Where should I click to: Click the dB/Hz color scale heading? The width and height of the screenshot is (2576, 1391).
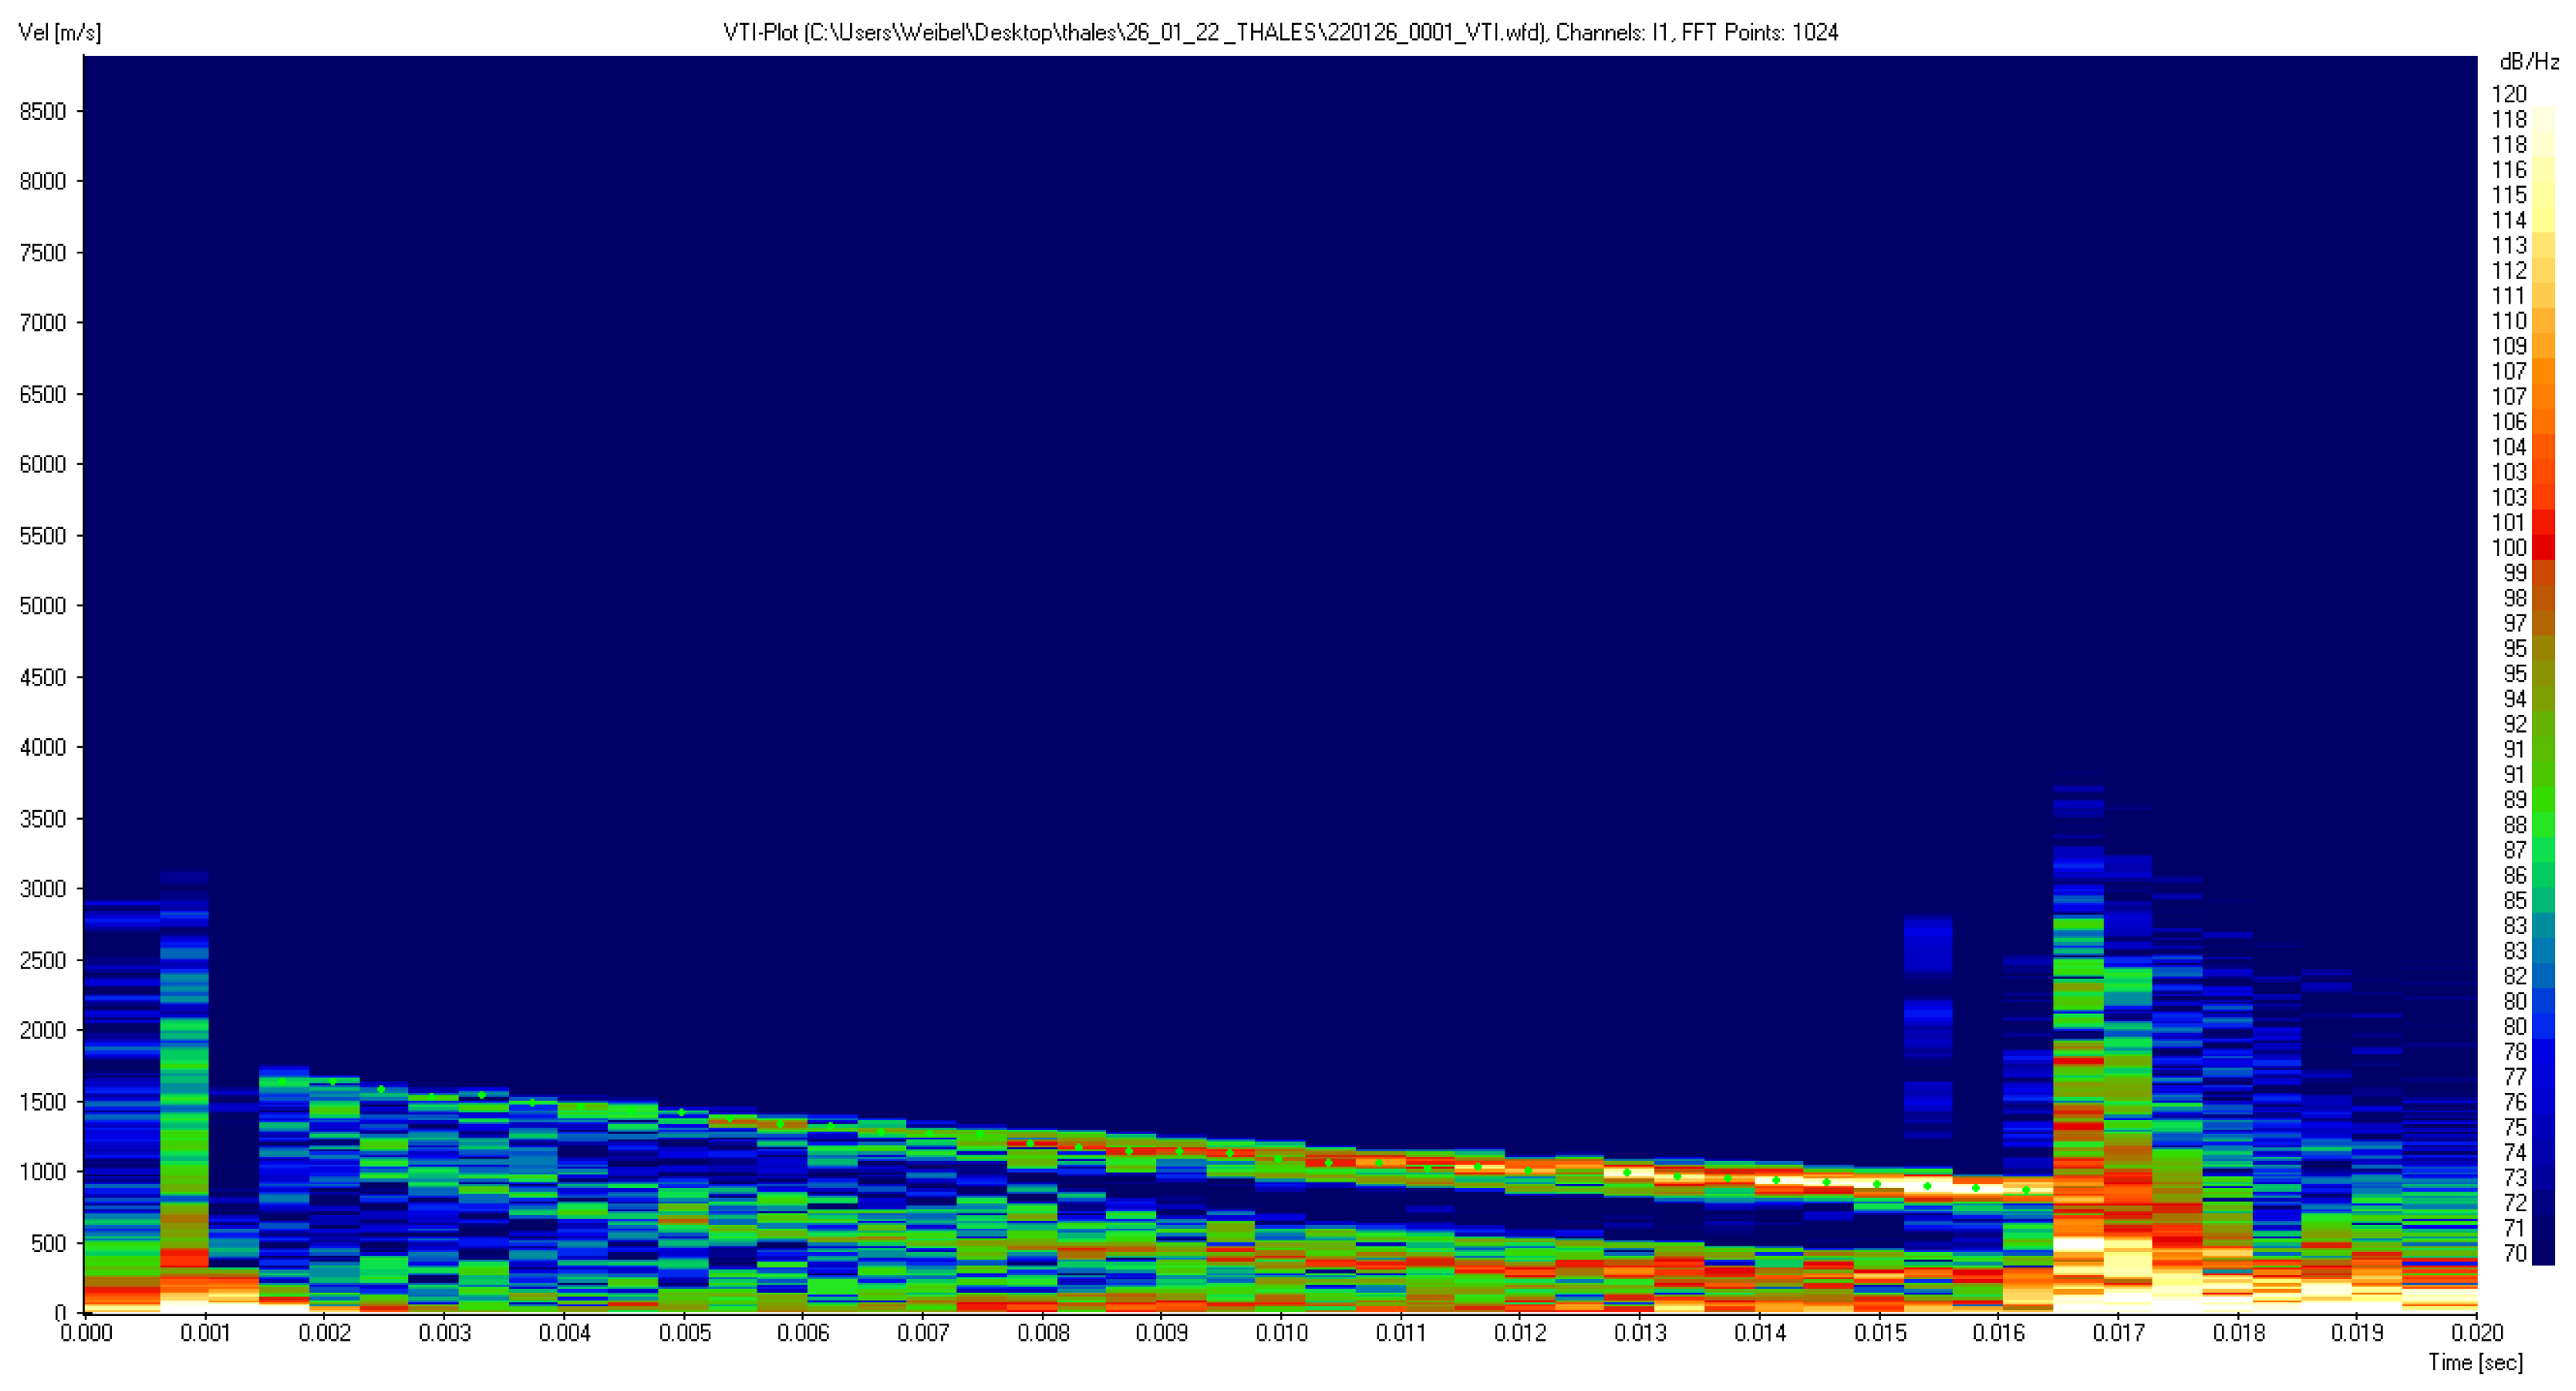(x=2528, y=62)
